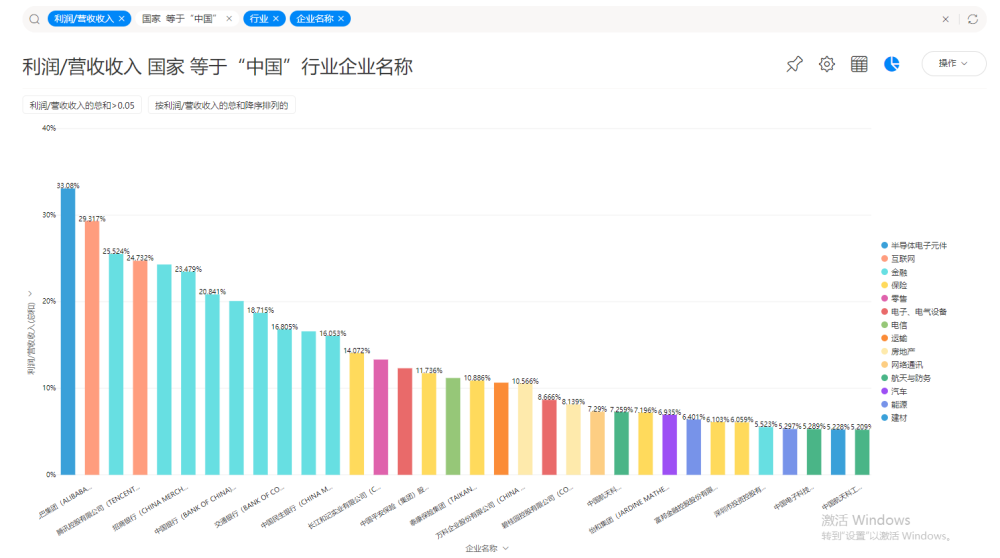Remove the 行业 search tag
1000x558 pixels.
276,19
